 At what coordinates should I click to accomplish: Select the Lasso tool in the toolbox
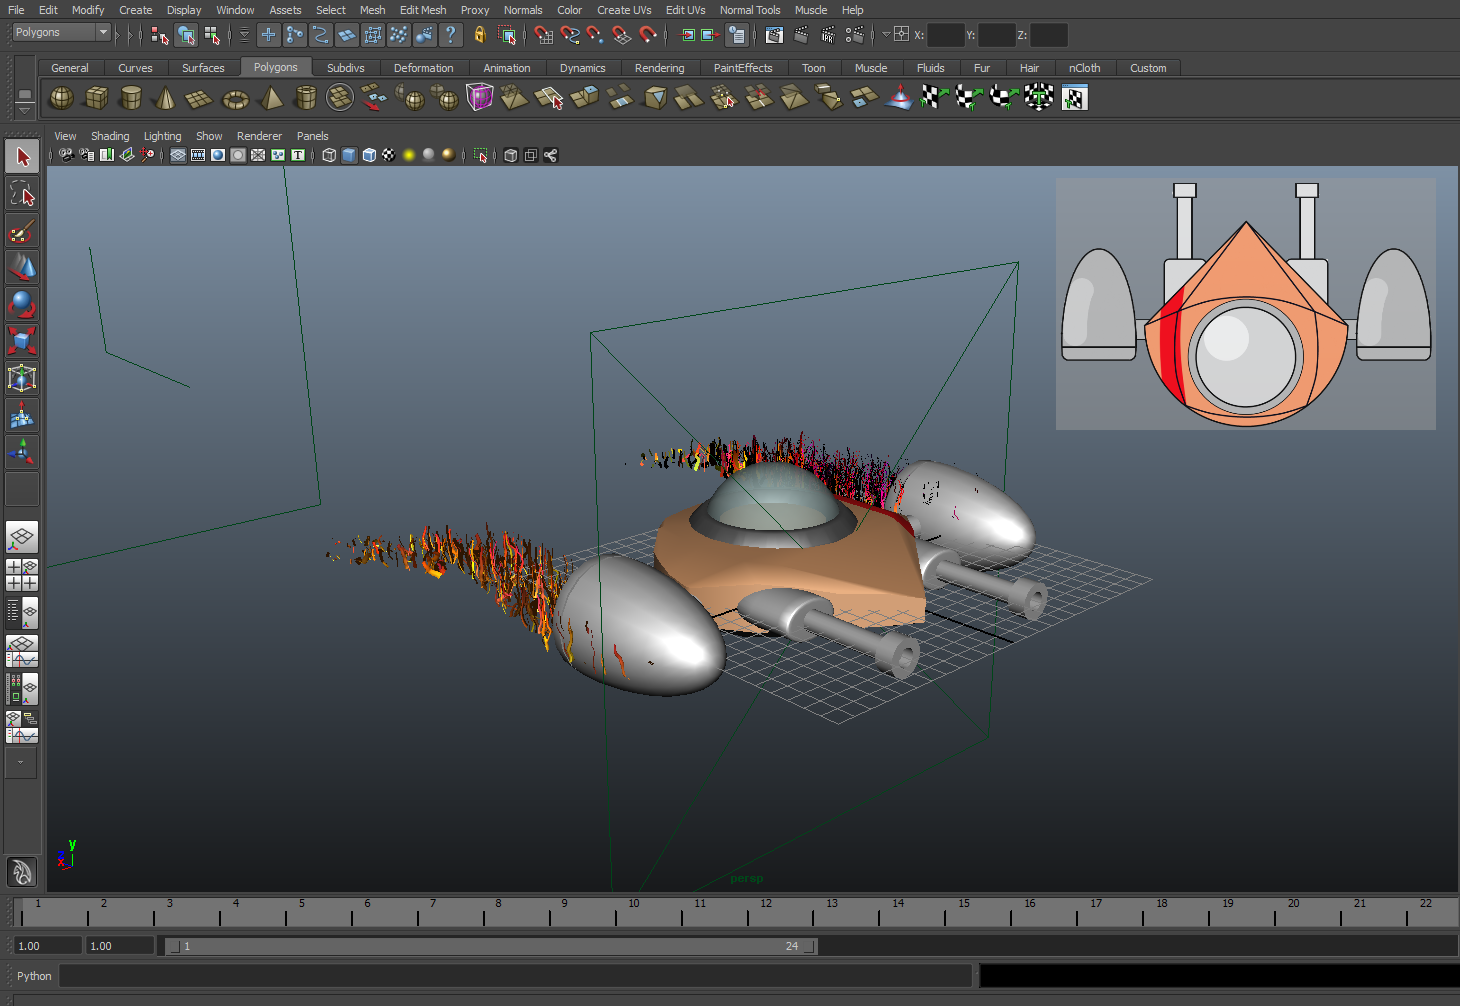[x=22, y=194]
